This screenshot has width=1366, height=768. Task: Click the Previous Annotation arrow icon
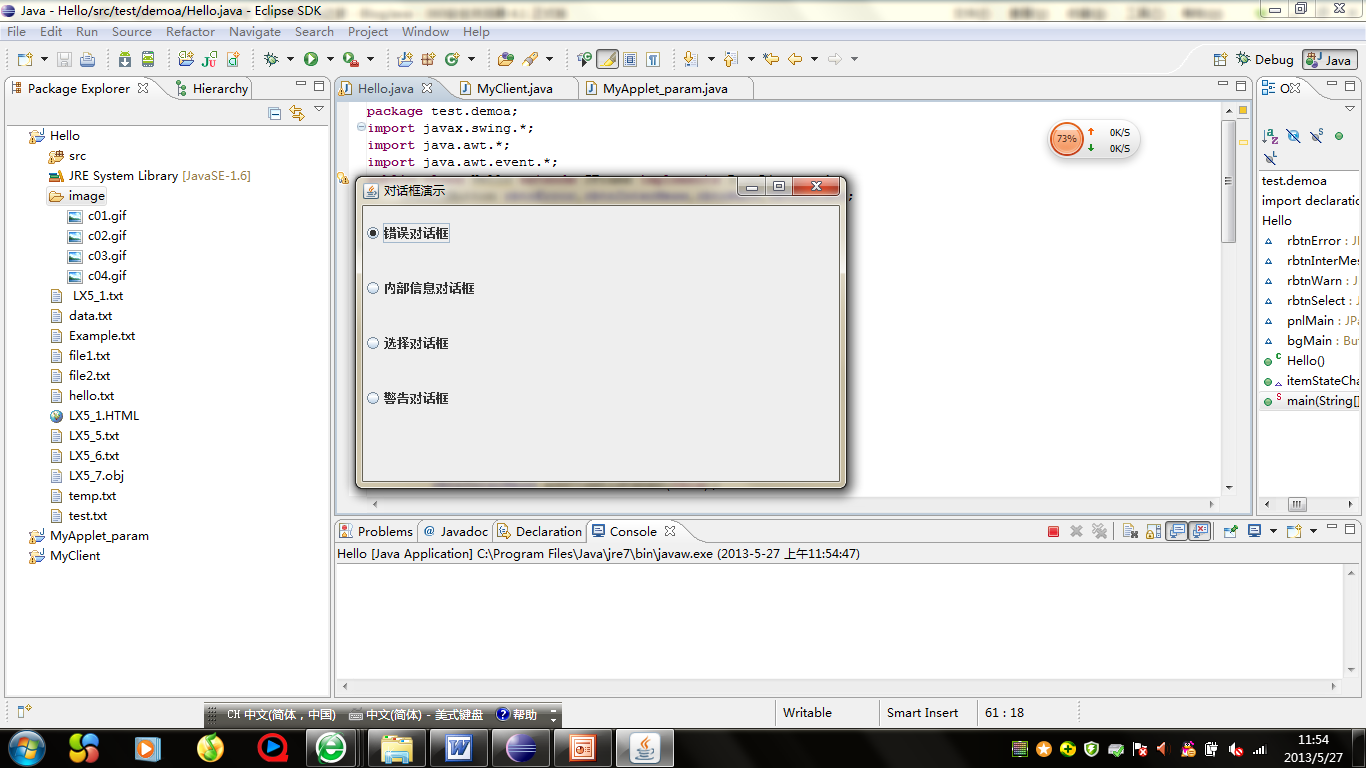pyautogui.click(x=730, y=59)
